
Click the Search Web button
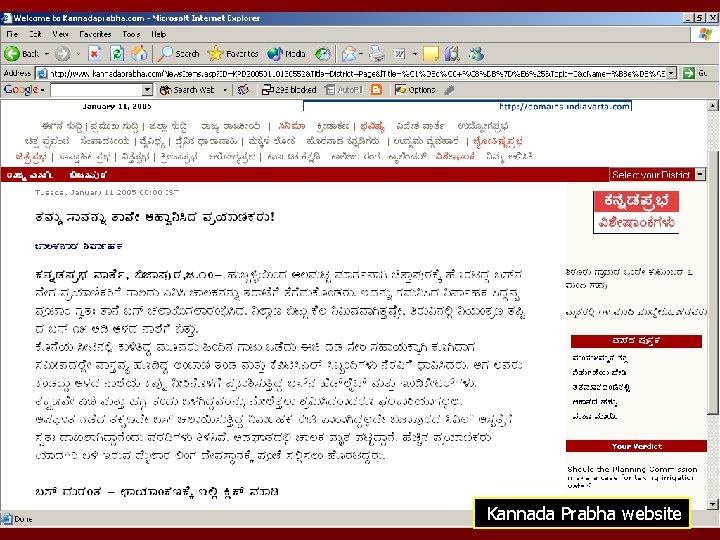(187, 90)
